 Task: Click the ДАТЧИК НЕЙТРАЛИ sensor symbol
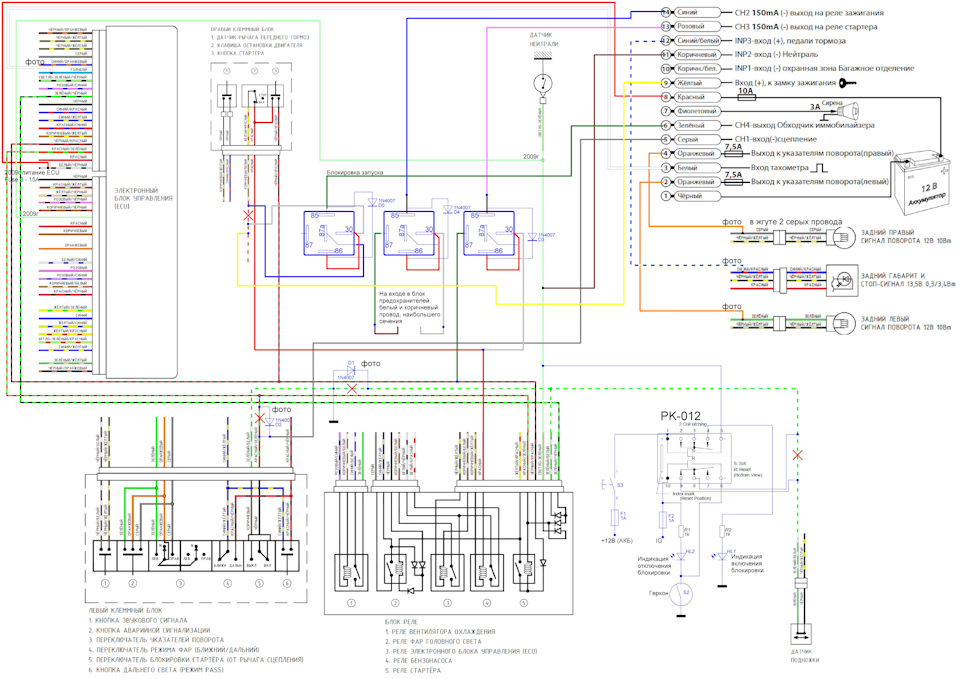point(543,83)
